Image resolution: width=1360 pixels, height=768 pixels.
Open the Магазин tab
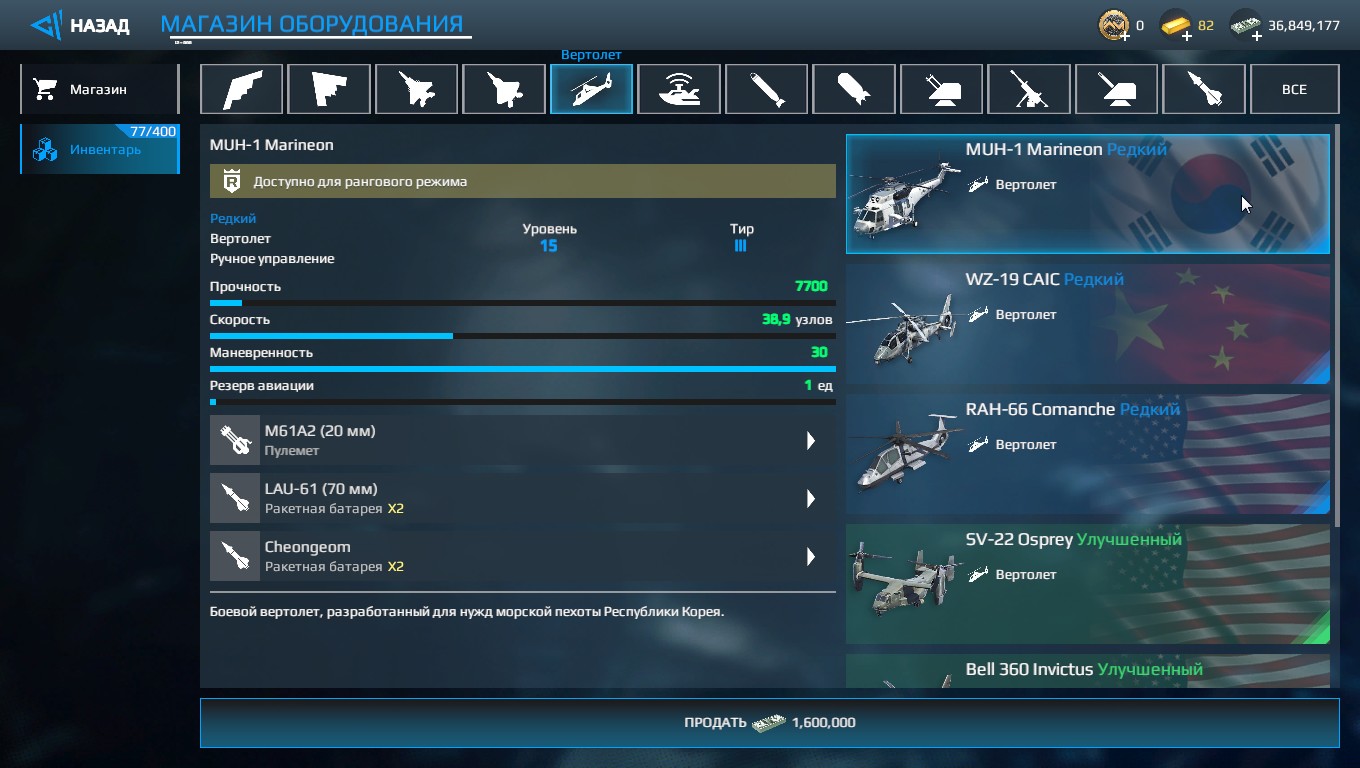pos(99,89)
